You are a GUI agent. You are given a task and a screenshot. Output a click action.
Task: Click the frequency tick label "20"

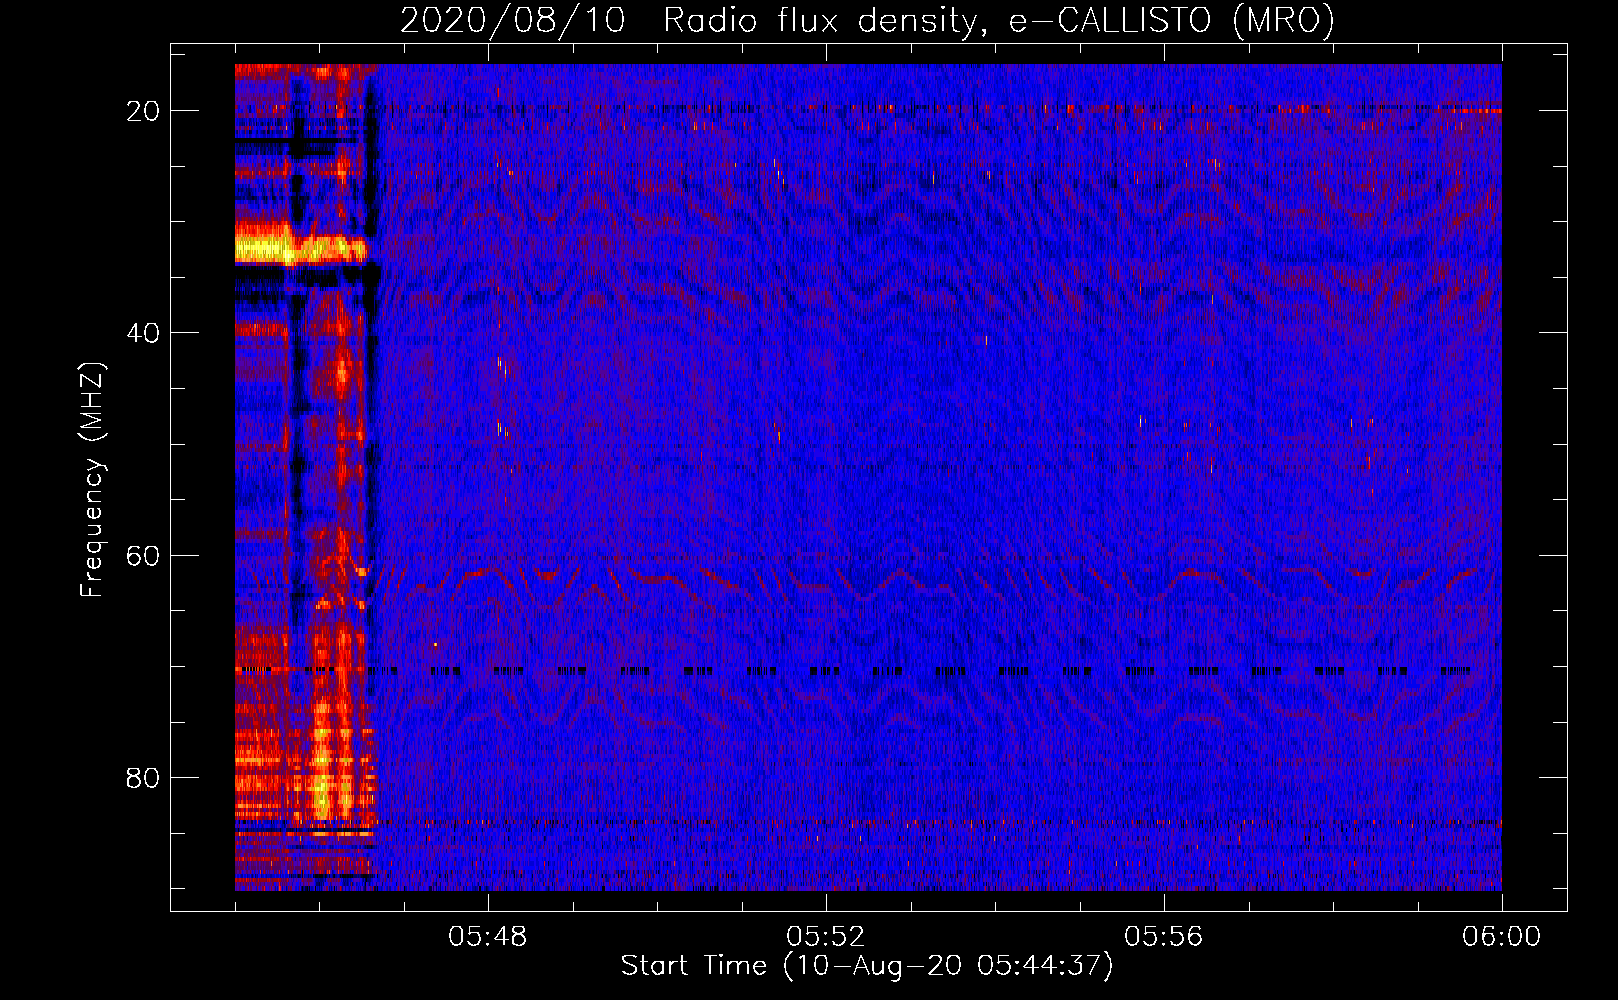(x=144, y=111)
